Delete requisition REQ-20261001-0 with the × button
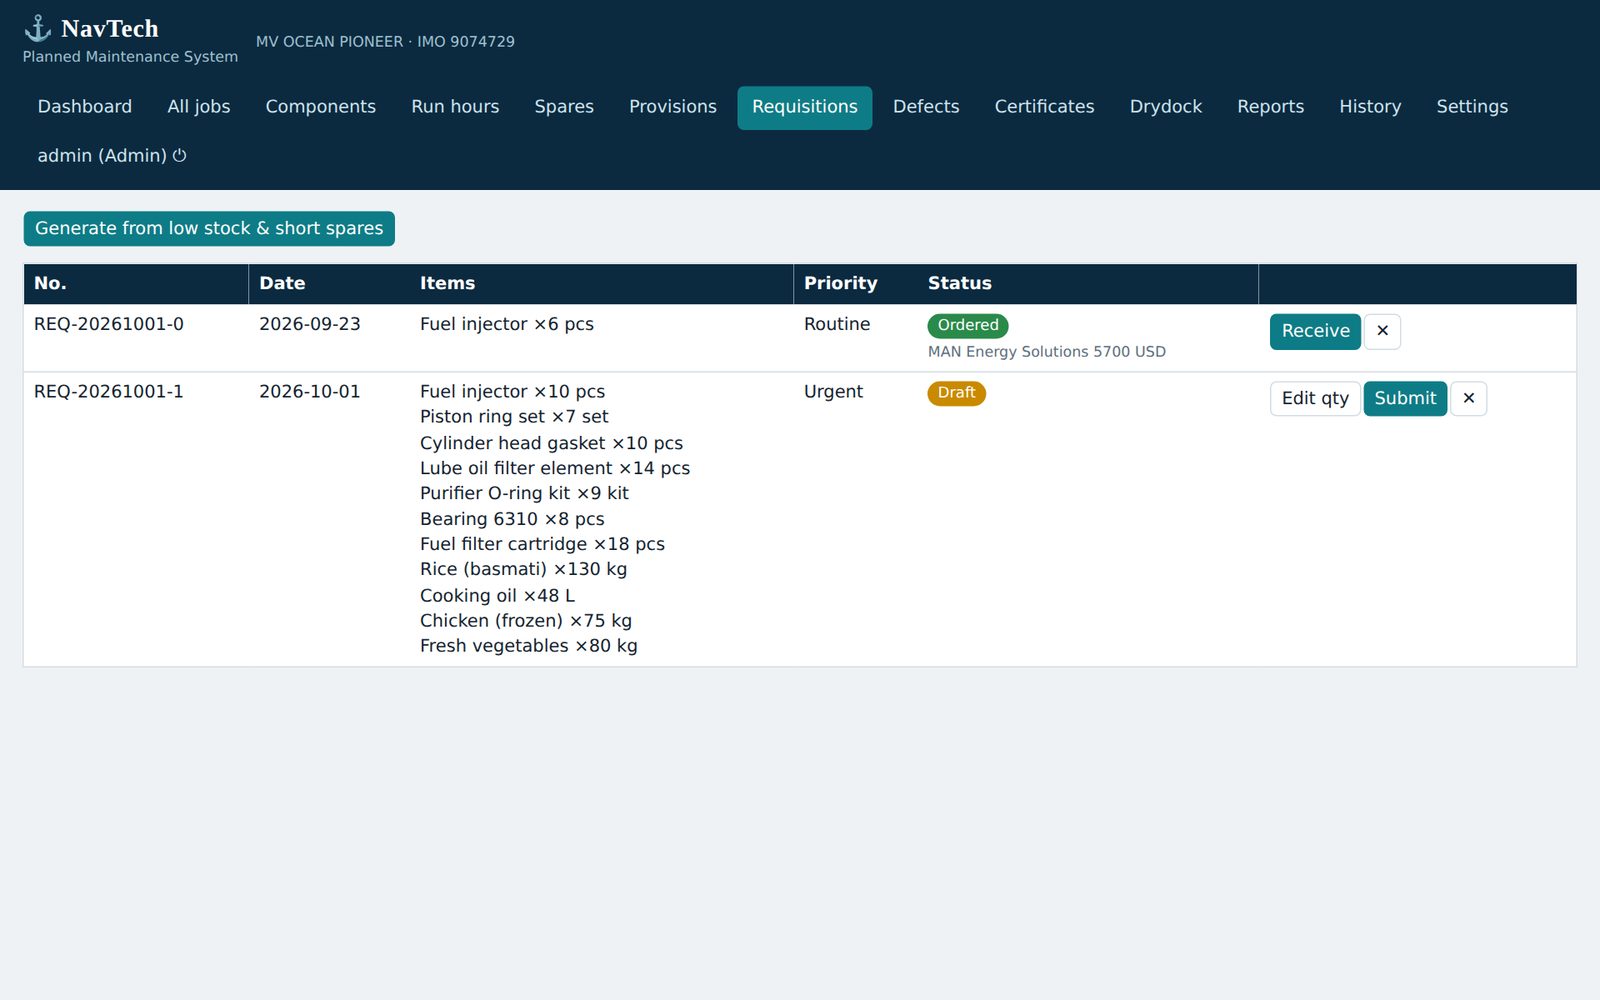1600x1000 pixels. pos(1382,331)
